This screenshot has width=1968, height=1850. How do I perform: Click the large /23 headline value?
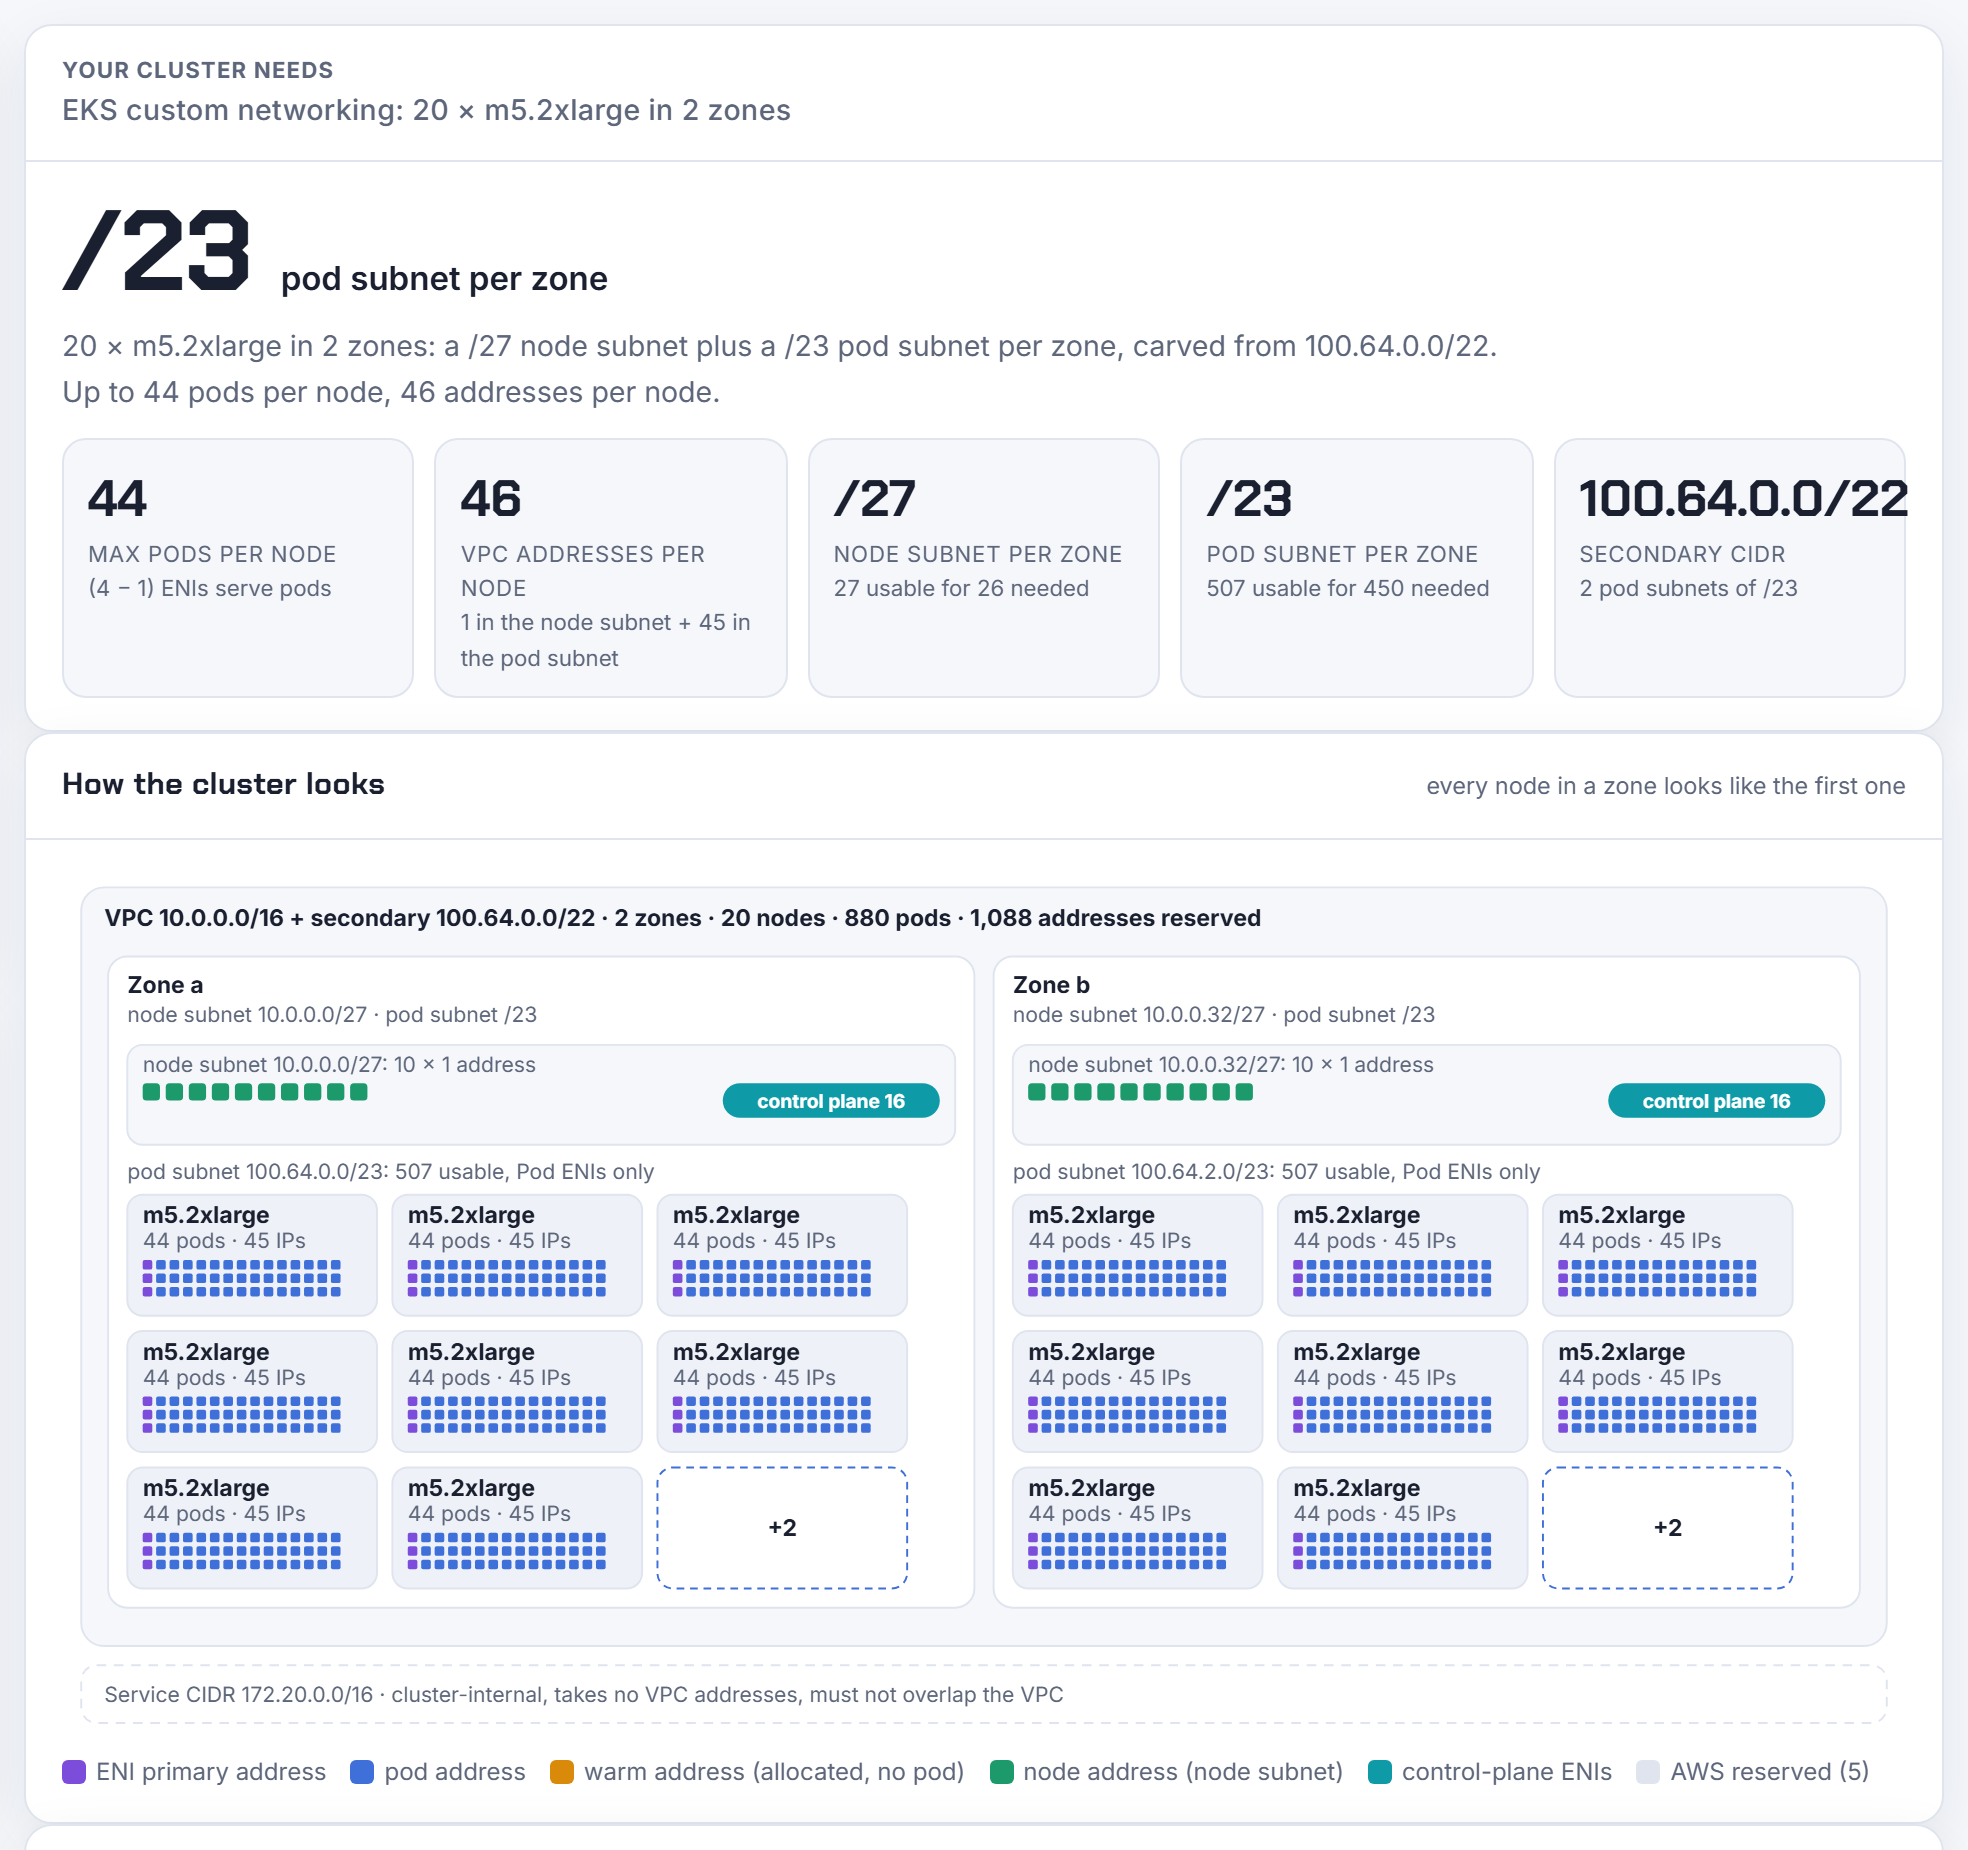(x=156, y=251)
